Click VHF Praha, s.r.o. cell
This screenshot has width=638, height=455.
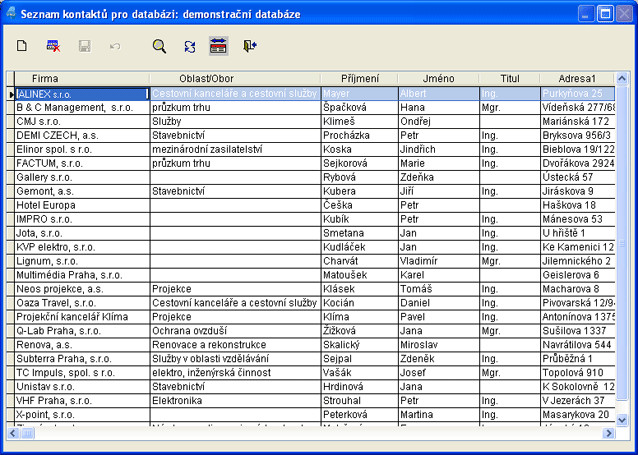[82, 400]
